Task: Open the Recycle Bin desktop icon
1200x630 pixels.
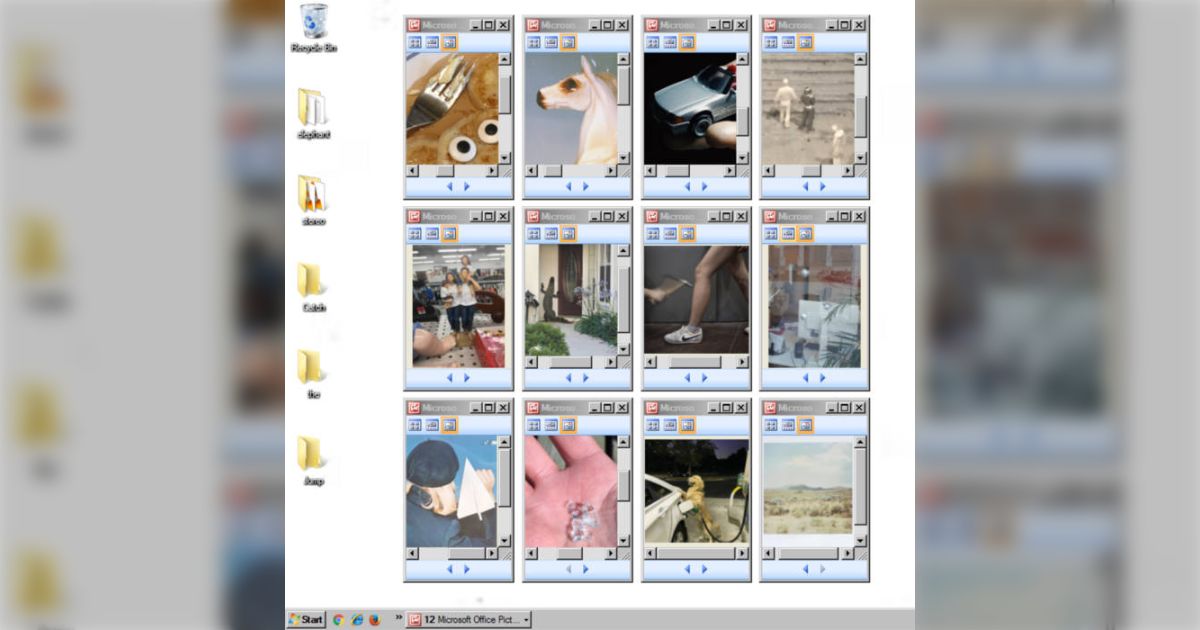Action: [313, 22]
